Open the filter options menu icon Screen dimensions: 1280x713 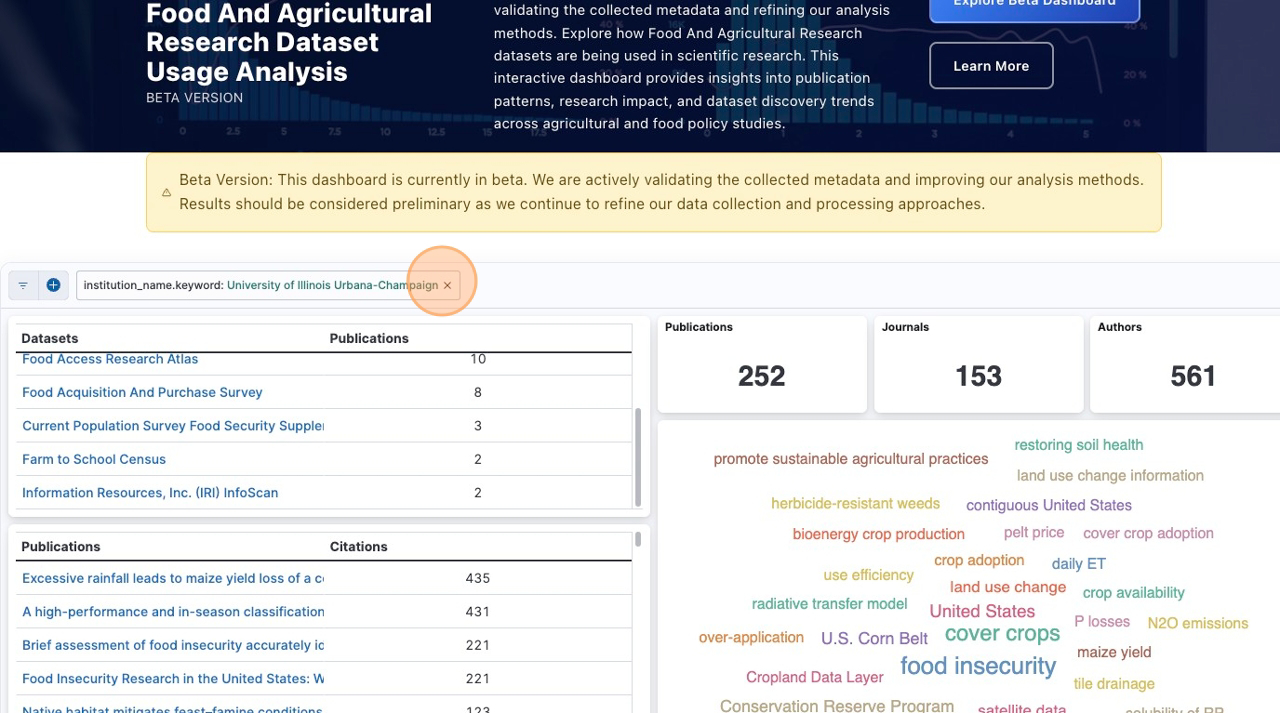click(x=23, y=285)
